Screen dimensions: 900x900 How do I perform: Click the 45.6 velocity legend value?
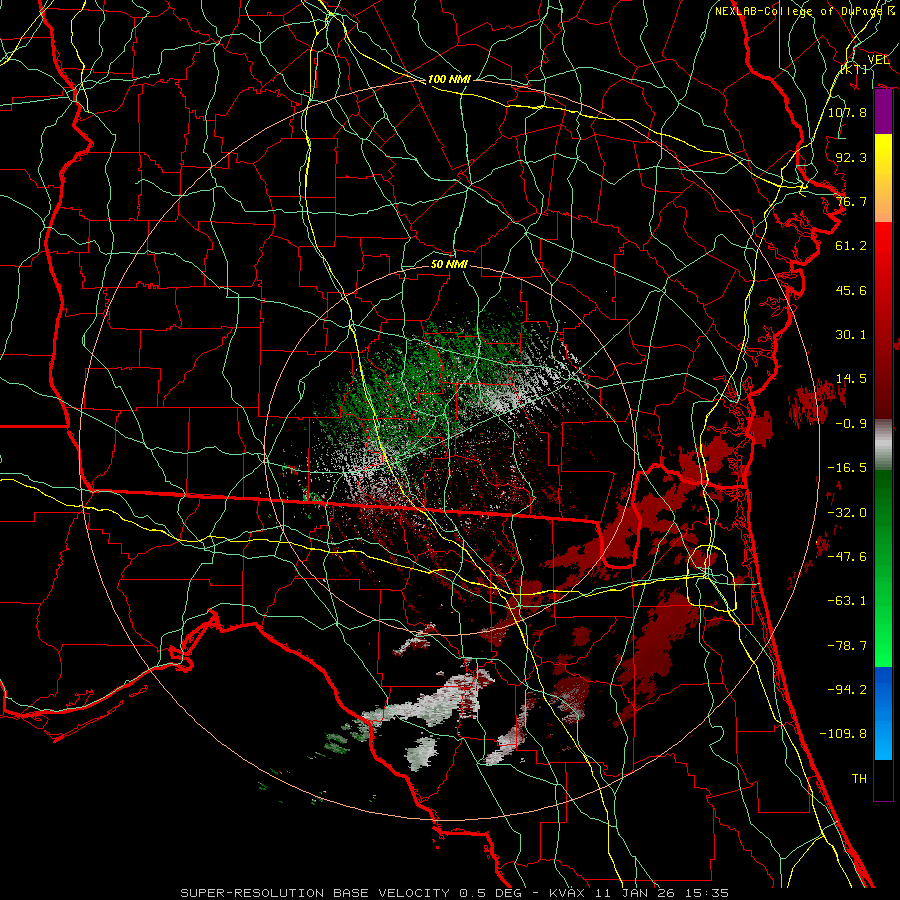coord(851,290)
